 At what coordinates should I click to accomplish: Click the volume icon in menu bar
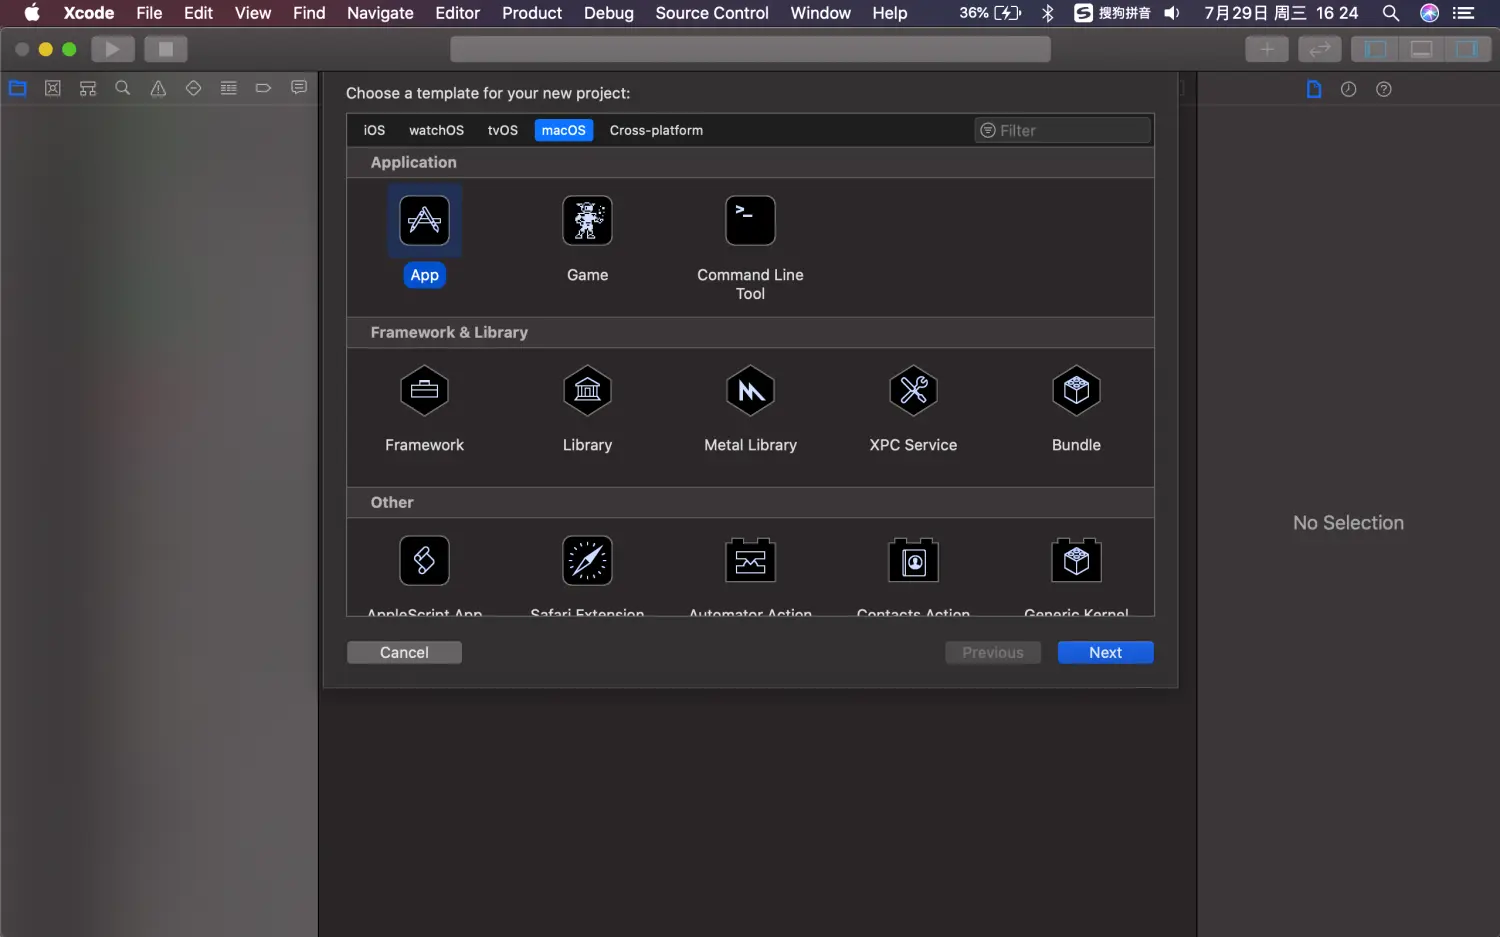[1172, 13]
